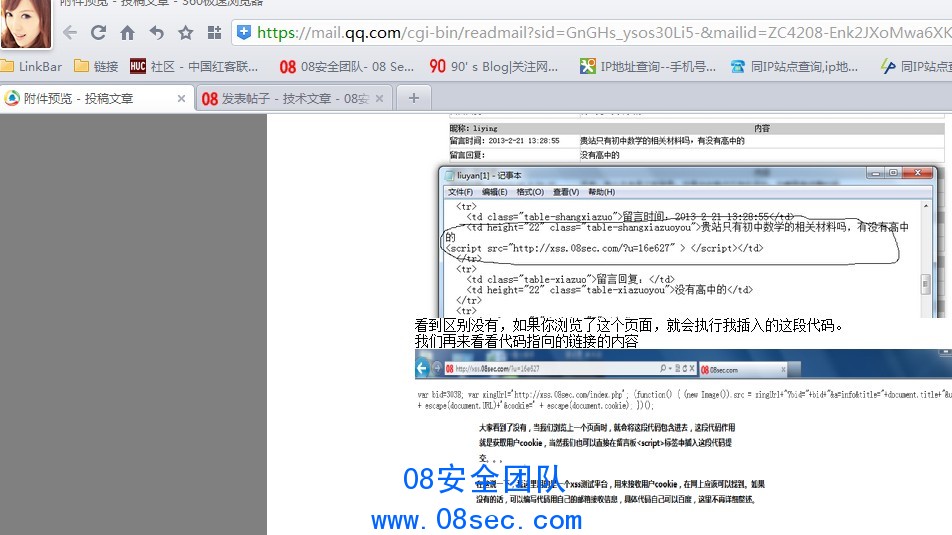Open 编辑(E) menu in Notepad window
952x535 pixels.
494,192
